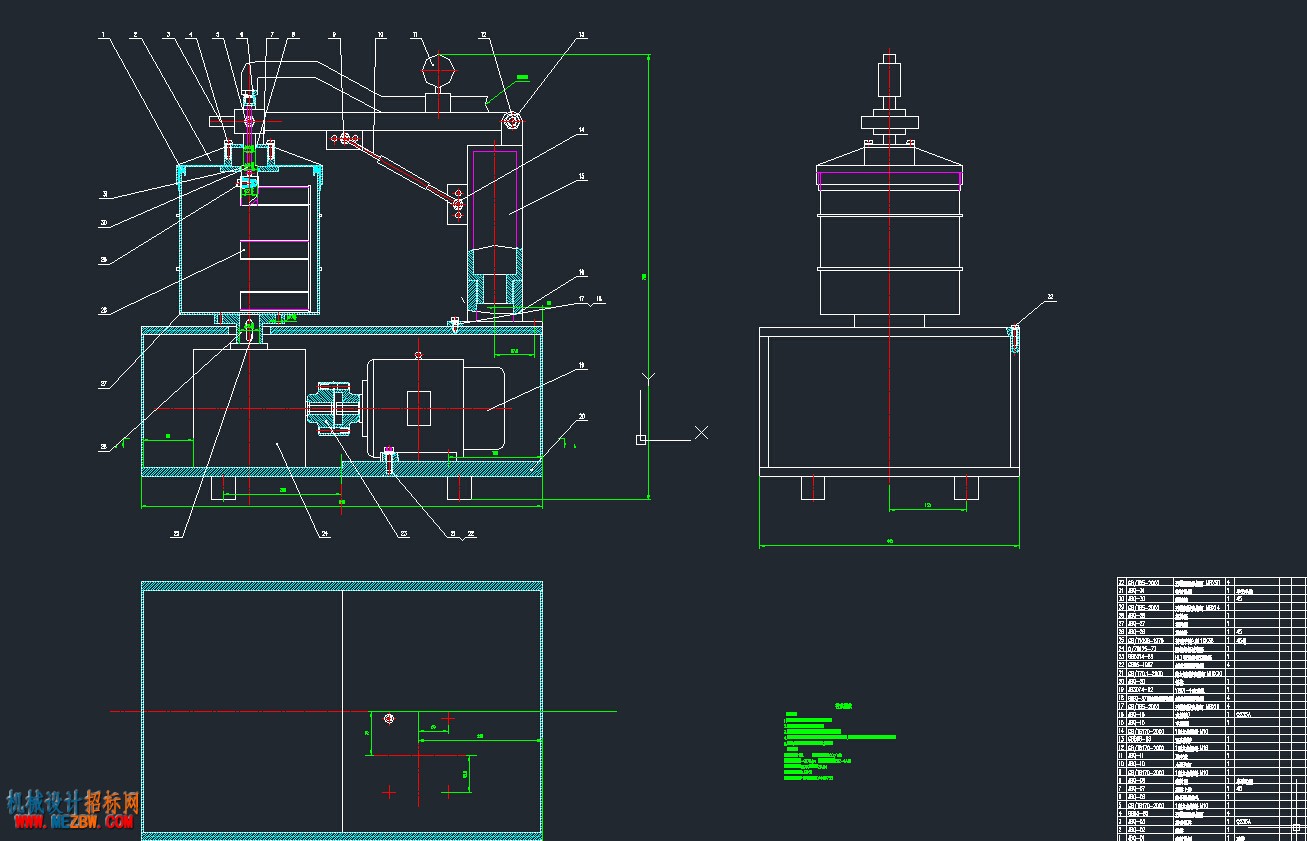Select part label 19 pointing to the motor
This screenshot has height=841, width=1307.
tap(581, 367)
